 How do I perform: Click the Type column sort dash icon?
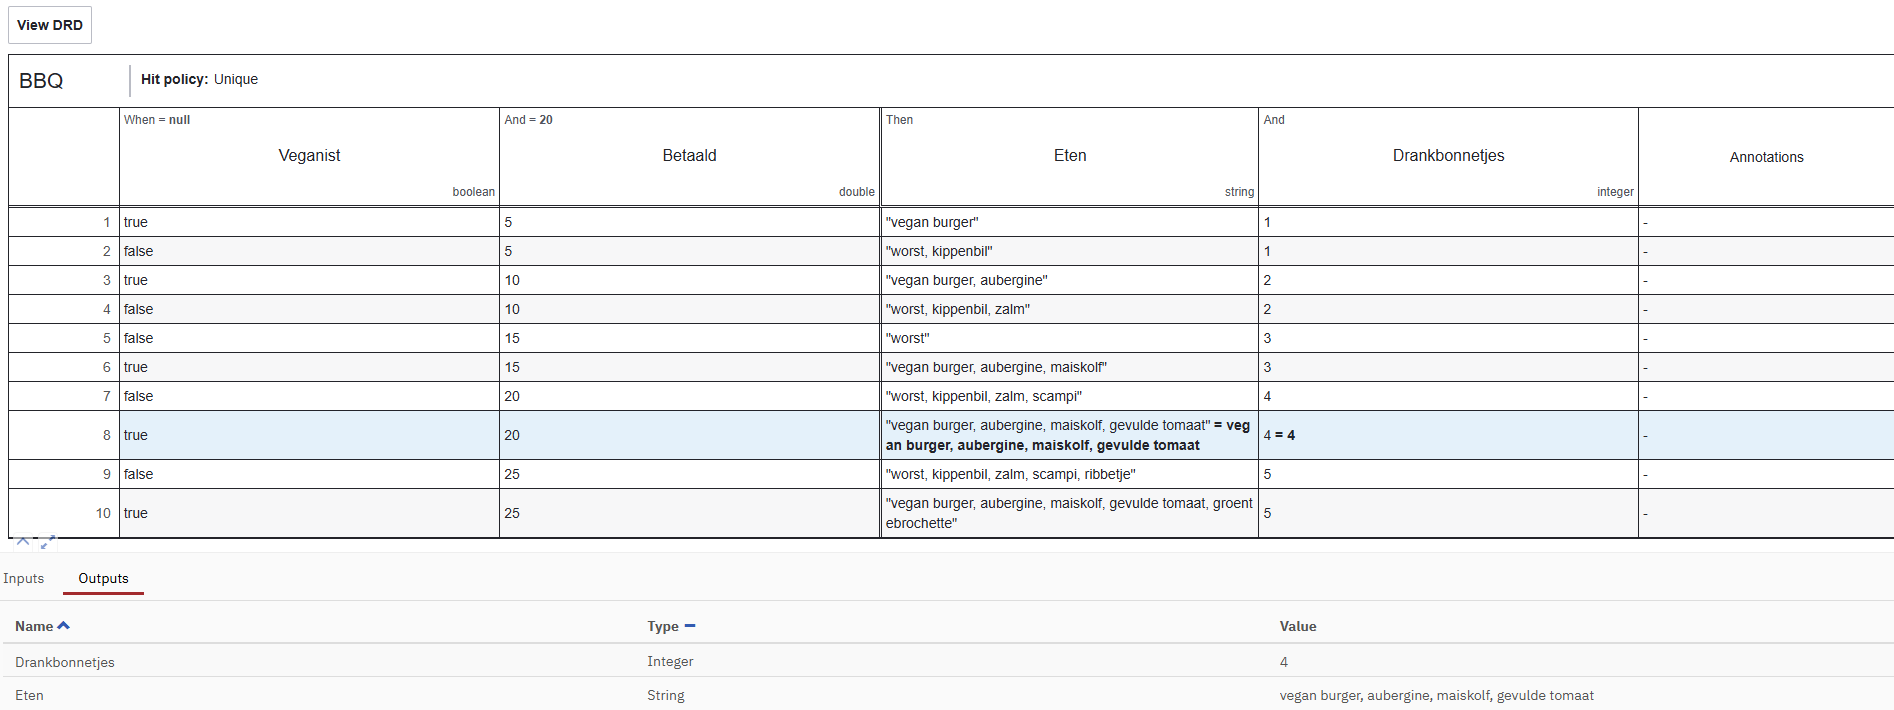pyautogui.click(x=690, y=626)
